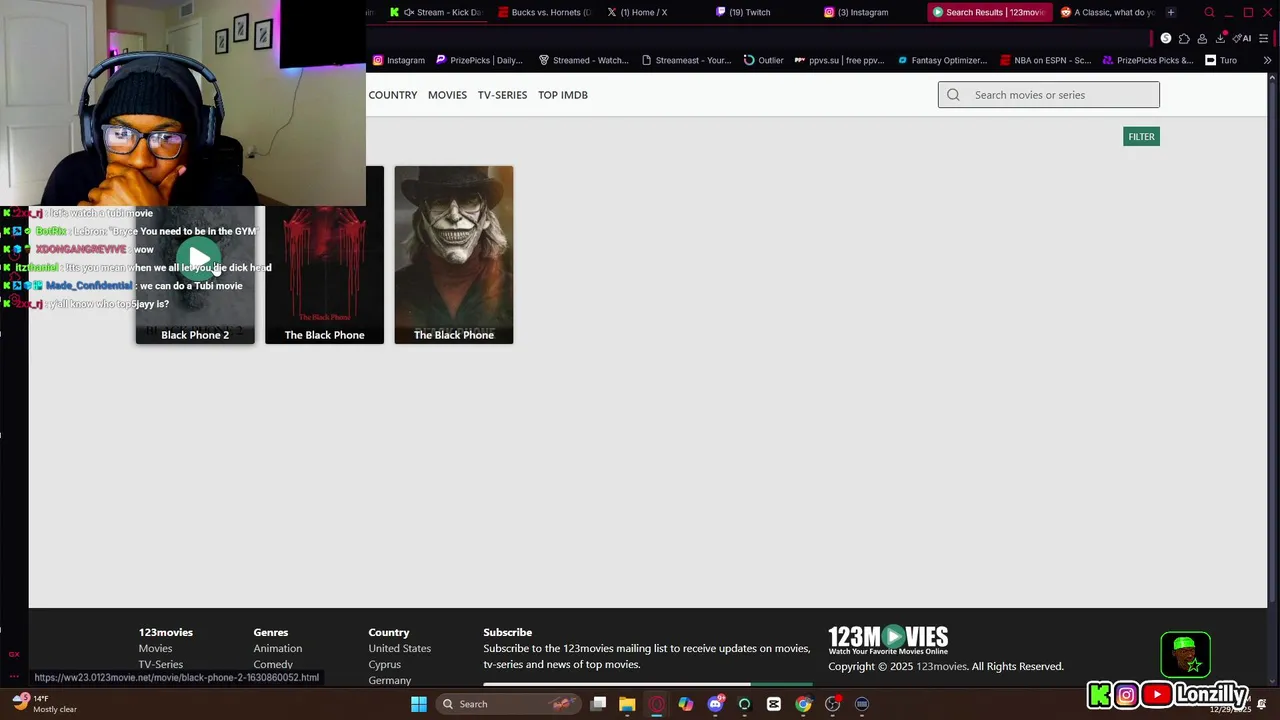Expand hidden bookmarks with chevron
The width and height of the screenshot is (1280, 720).
coord(1267,60)
